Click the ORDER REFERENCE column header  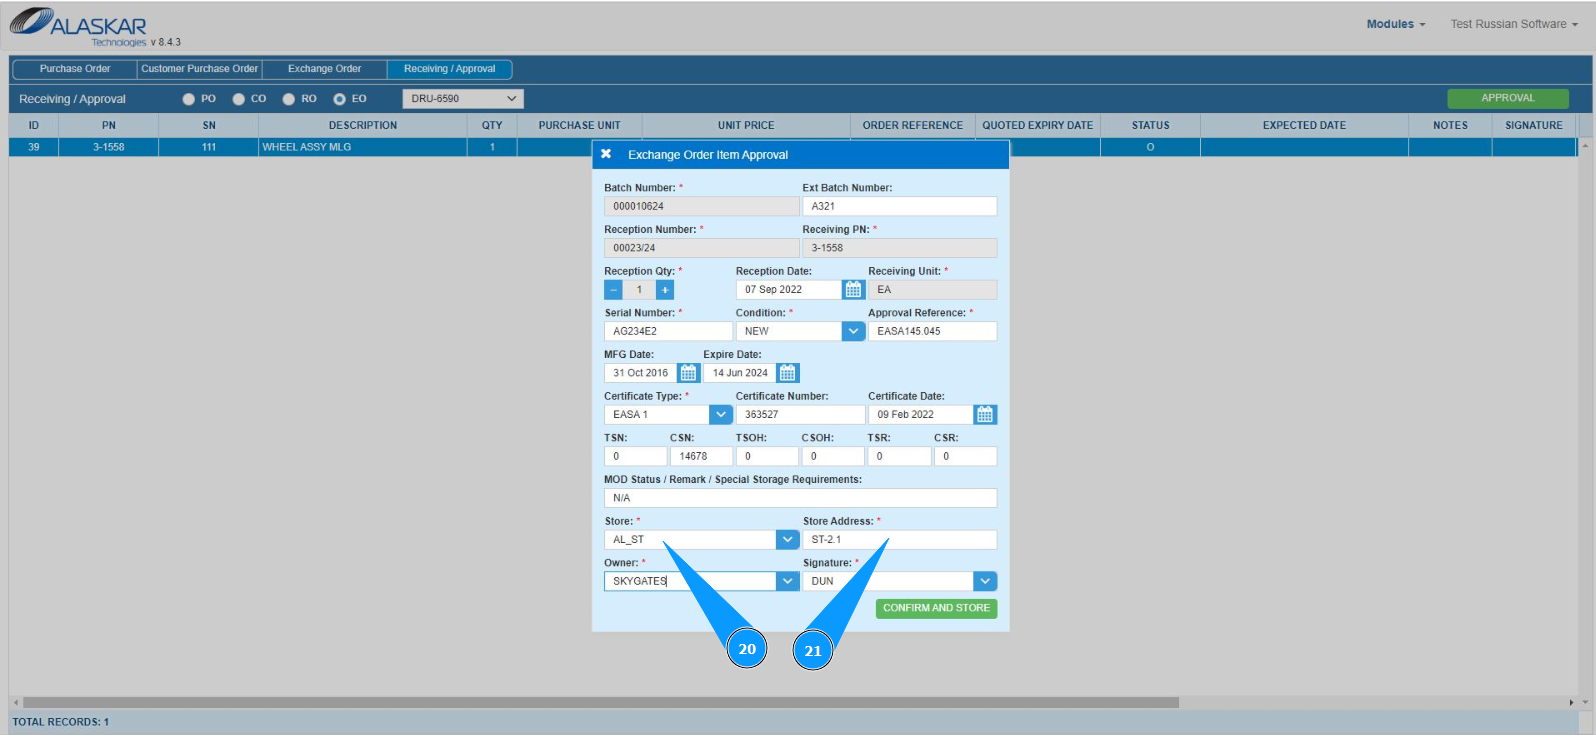tap(913, 125)
